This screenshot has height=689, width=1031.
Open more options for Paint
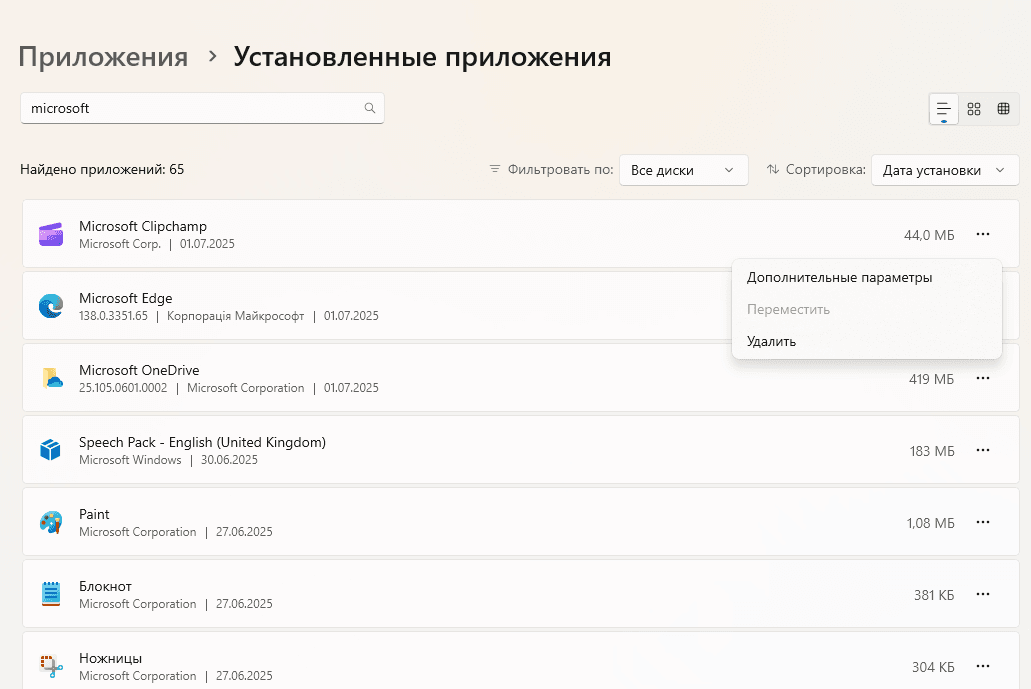click(983, 522)
